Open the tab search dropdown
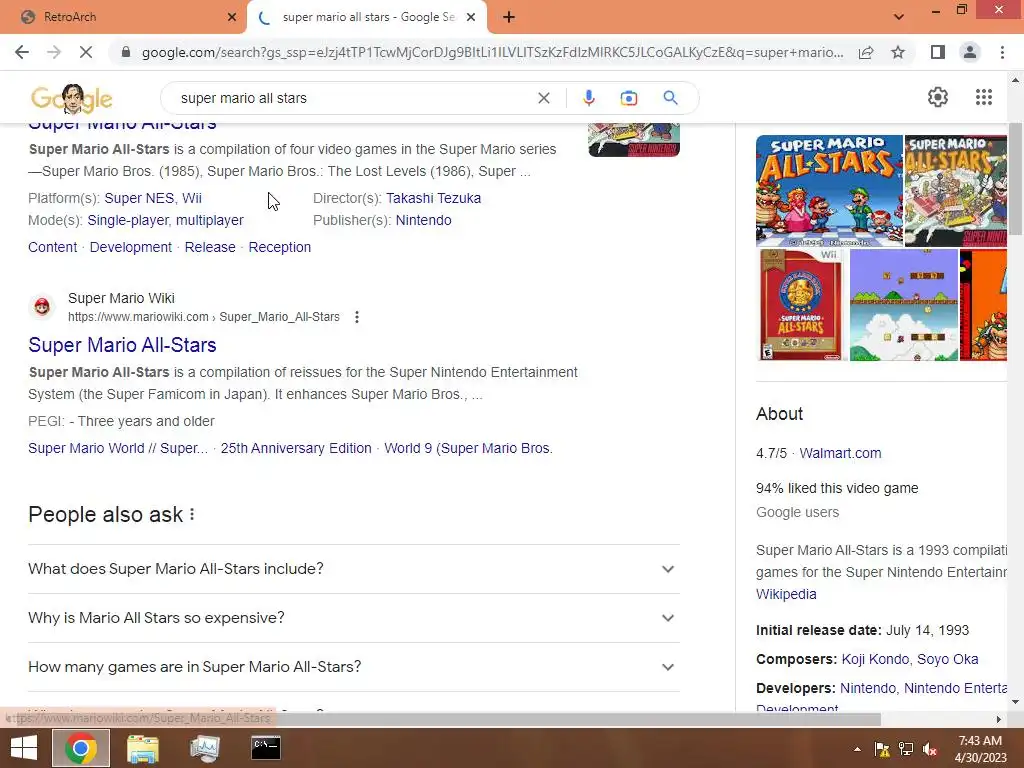Viewport: 1024px width, 768px height. pyautogui.click(x=899, y=17)
